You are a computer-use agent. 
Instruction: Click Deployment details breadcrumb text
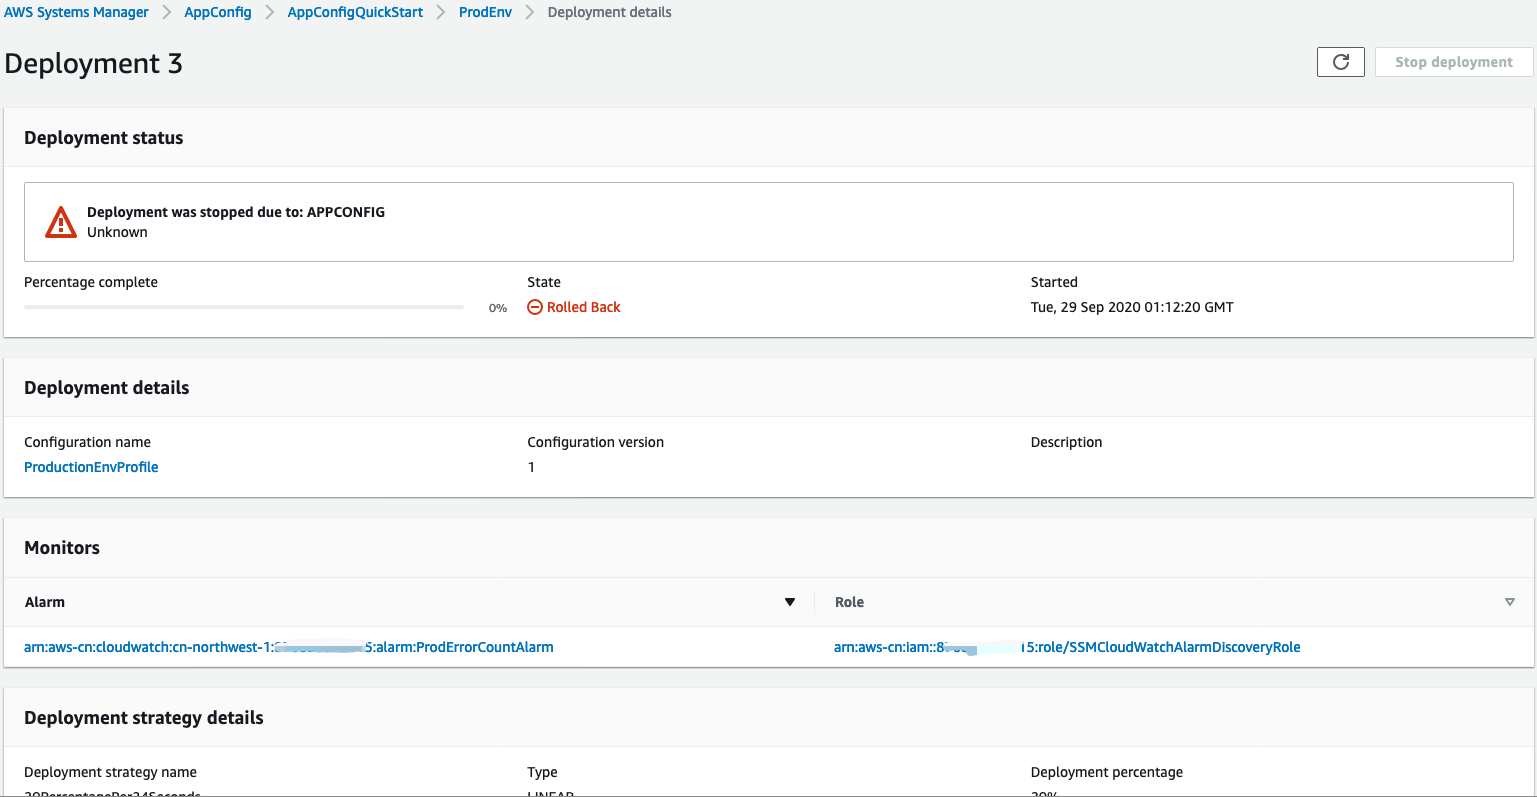pos(610,12)
